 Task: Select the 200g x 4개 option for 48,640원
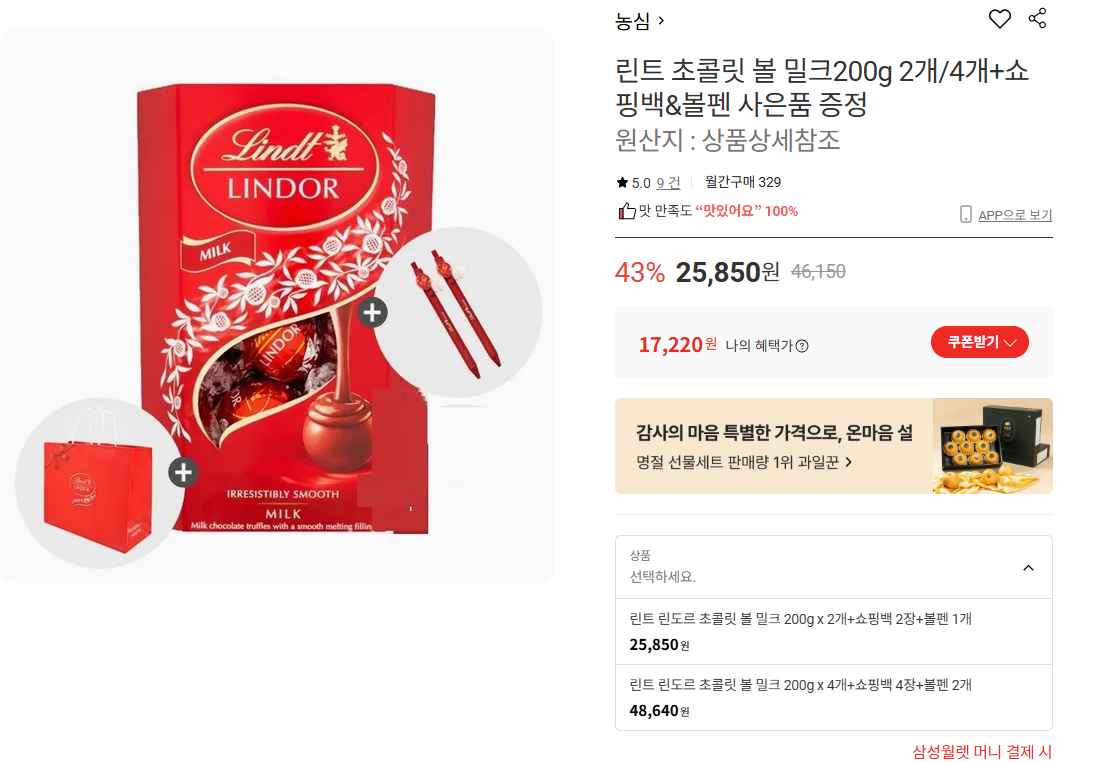click(x=833, y=698)
